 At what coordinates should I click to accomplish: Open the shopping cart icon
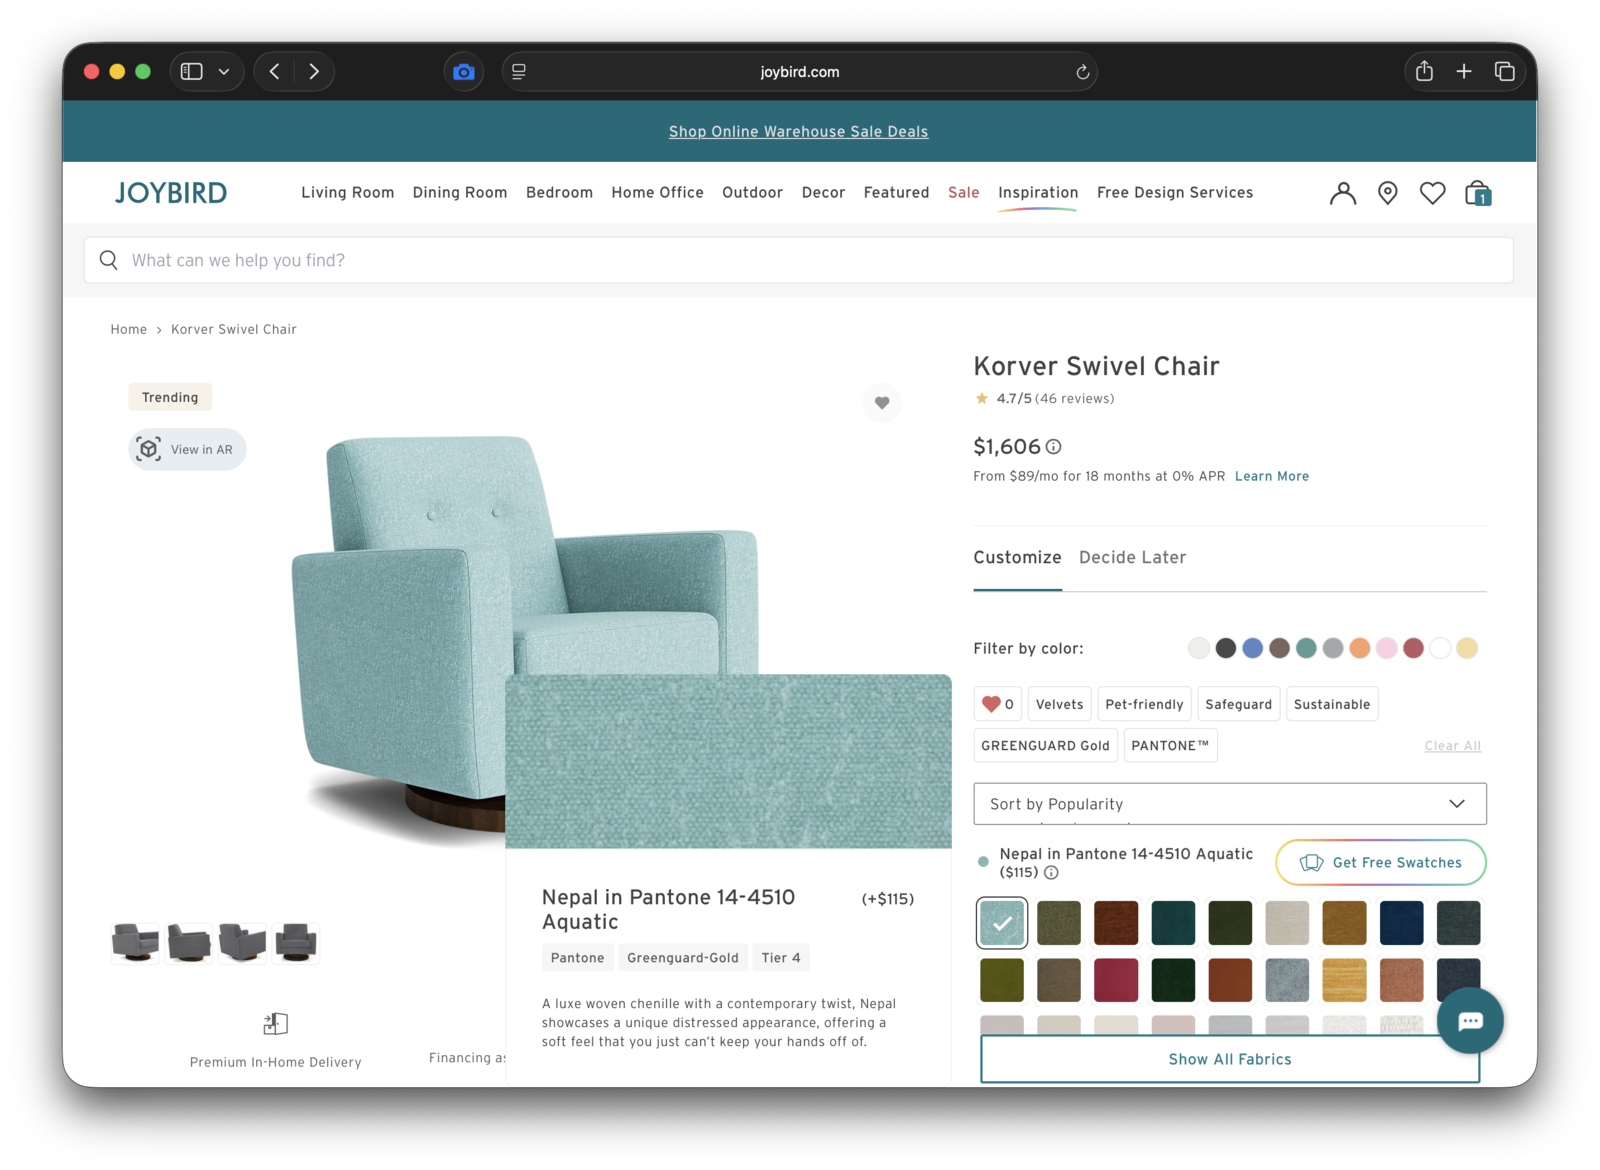click(x=1477, y=193)
